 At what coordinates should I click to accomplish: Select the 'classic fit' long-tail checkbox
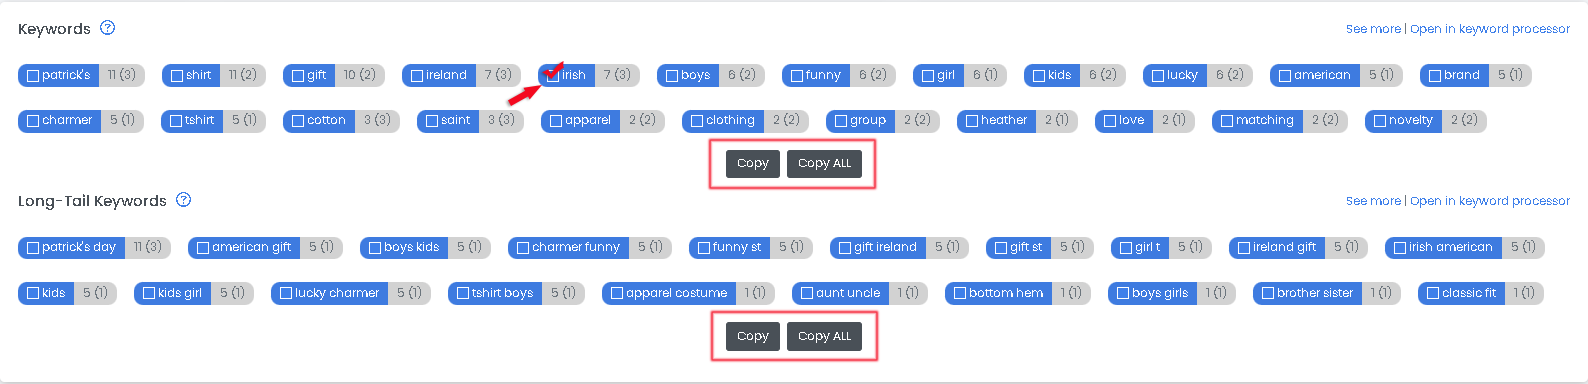point(1433,293)
